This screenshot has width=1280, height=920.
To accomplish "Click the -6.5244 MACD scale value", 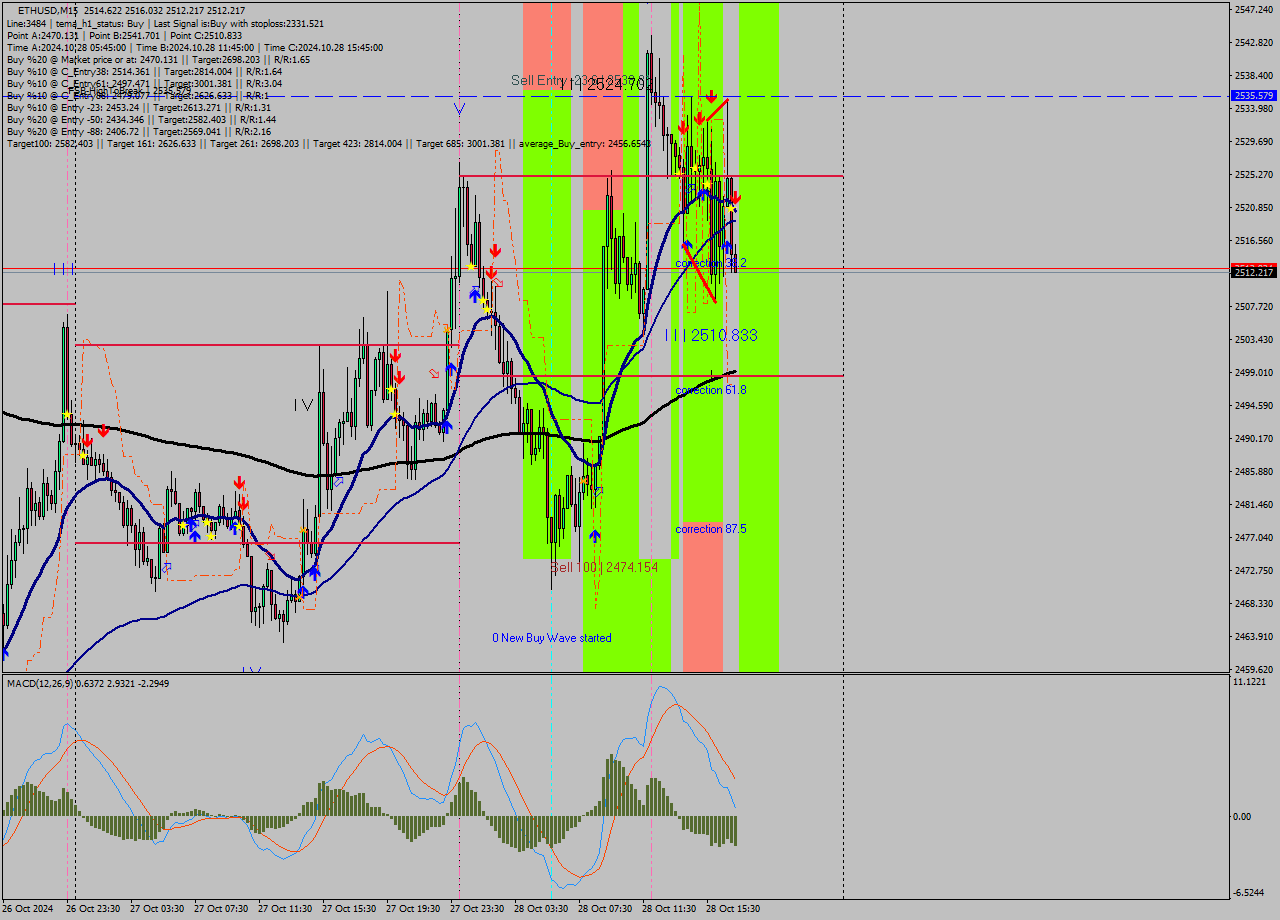I will [1250, 892].
